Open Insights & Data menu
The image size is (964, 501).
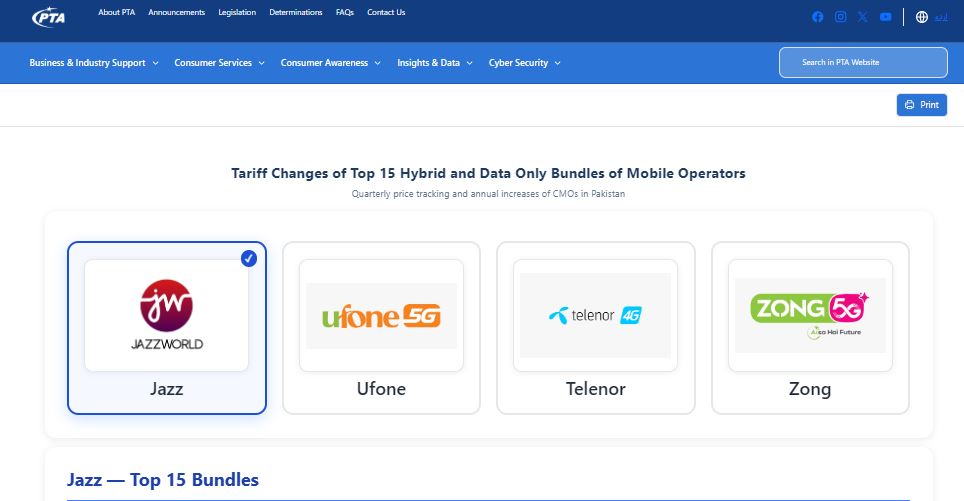(x=429, y=63)
